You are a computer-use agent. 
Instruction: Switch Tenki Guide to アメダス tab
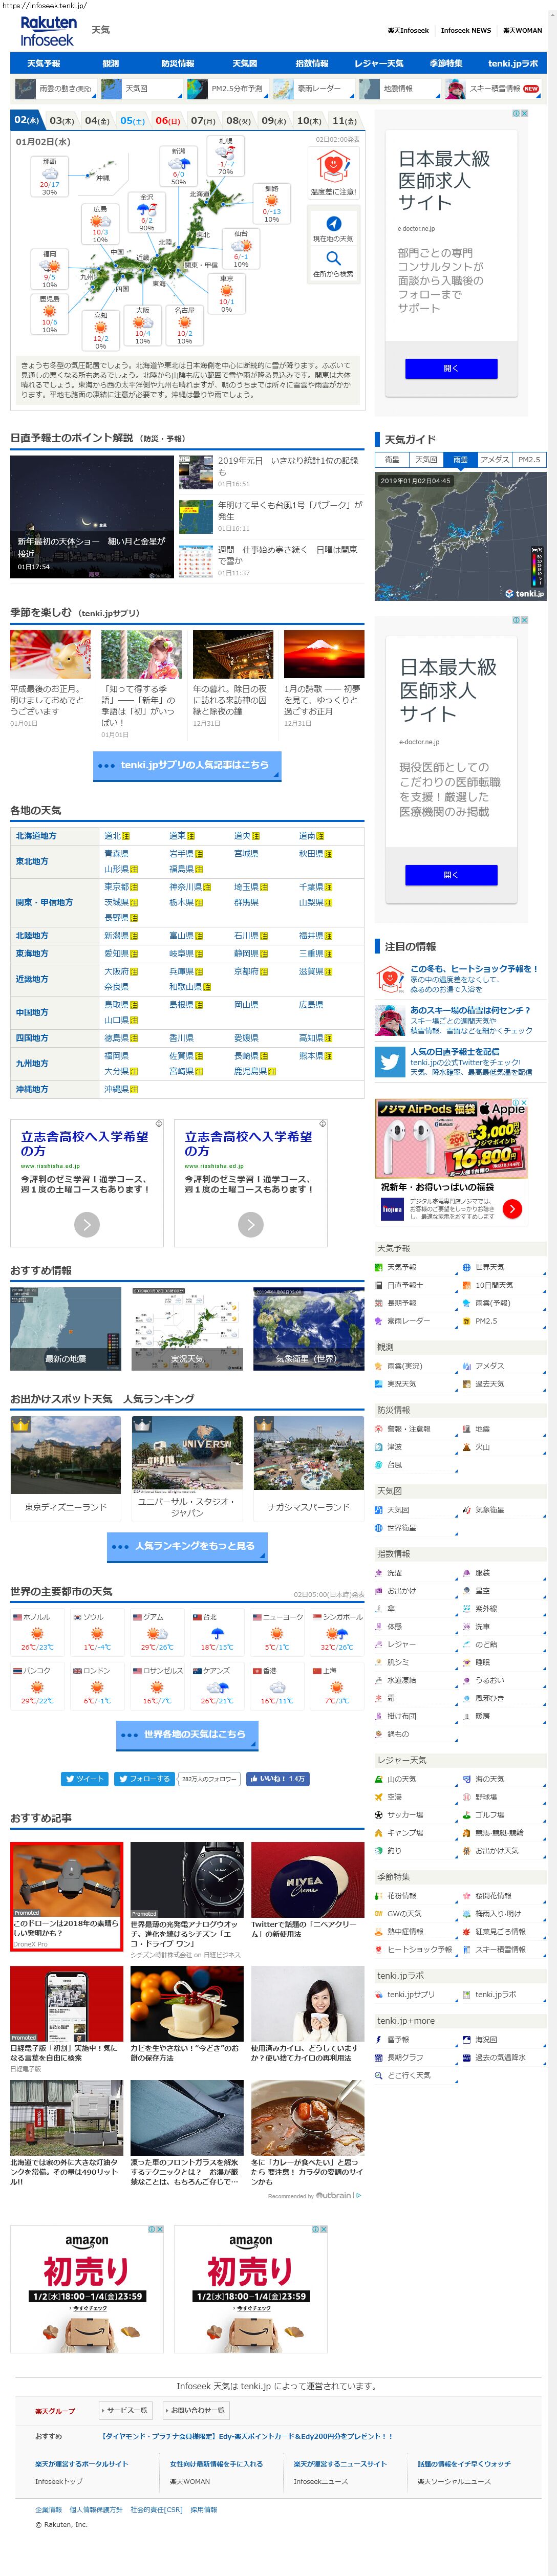coord(494,460)
